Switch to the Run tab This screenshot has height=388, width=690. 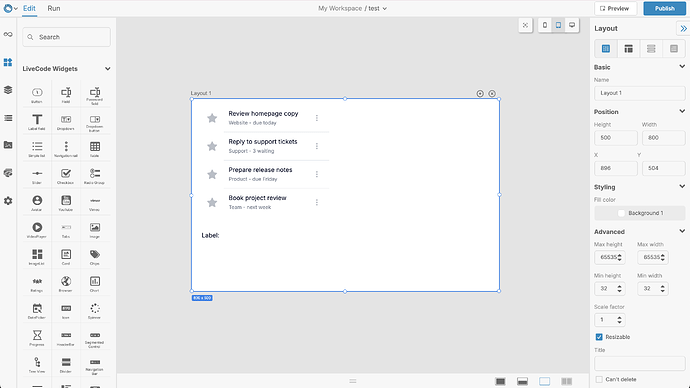click(x=54, y=8)
